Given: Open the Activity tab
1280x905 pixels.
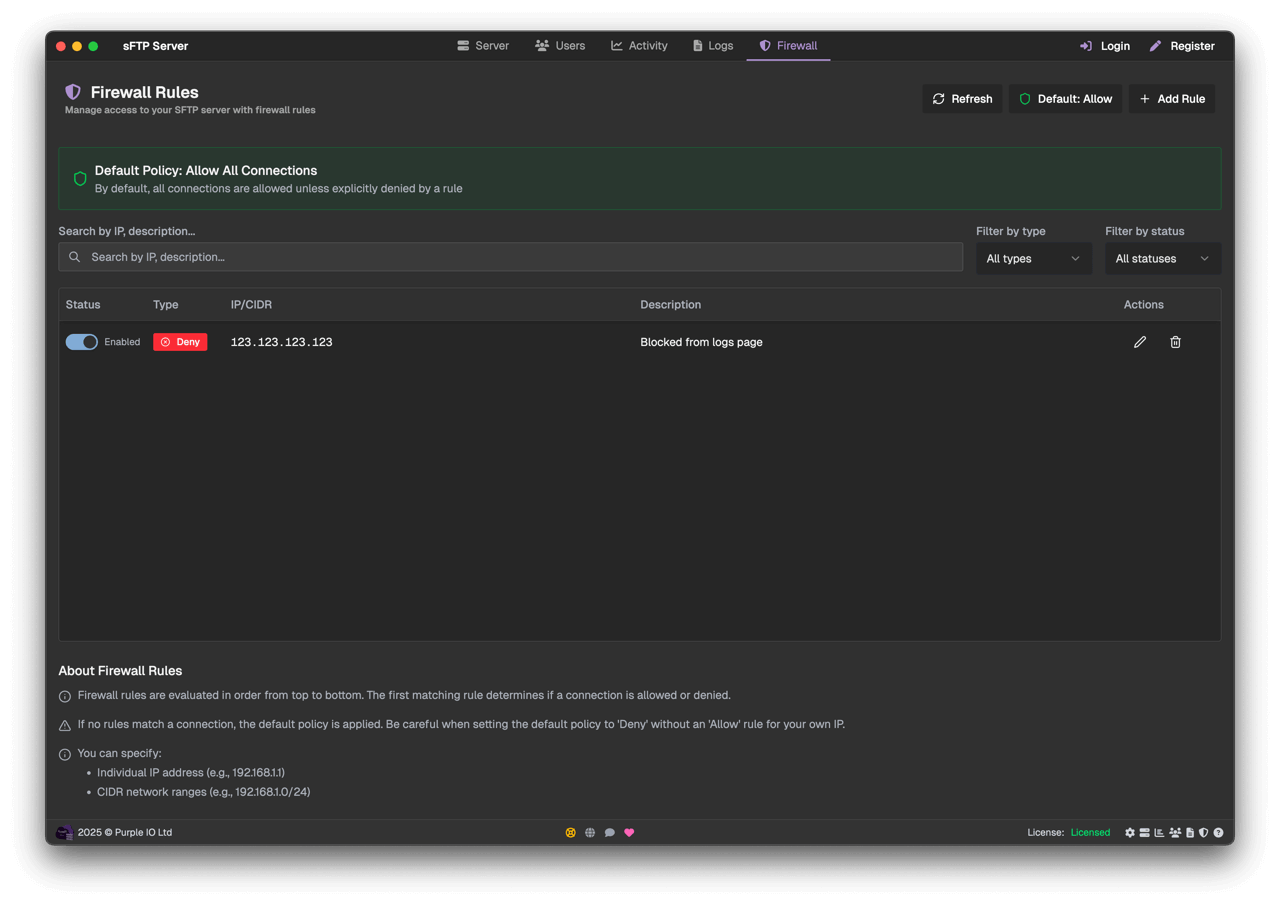Looking at the screenshot, I should pyautogui.click(x=639, y=46).
